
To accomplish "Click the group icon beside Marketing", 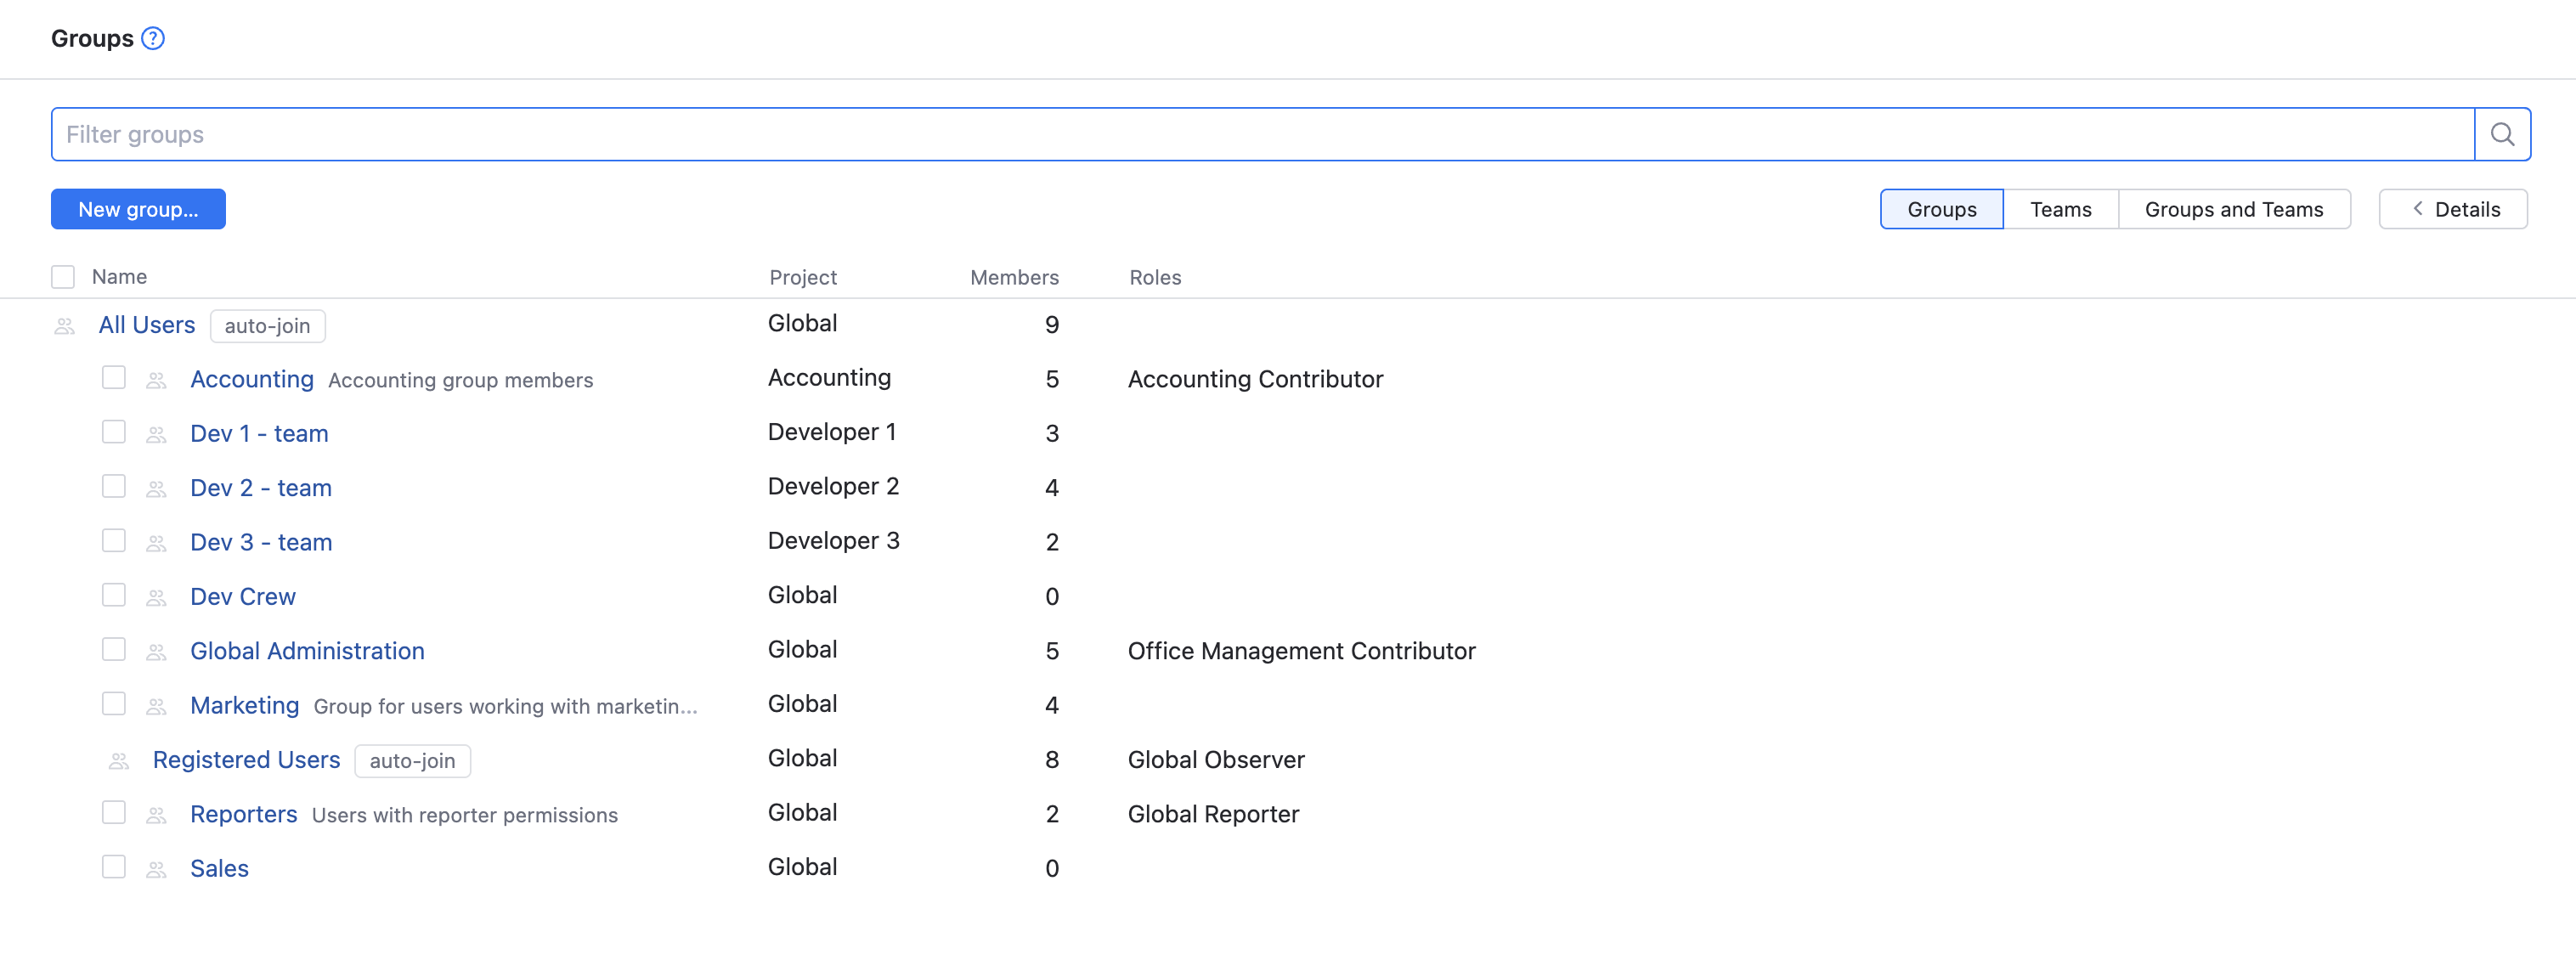I will pyautogui.click(x=156, y=706).
